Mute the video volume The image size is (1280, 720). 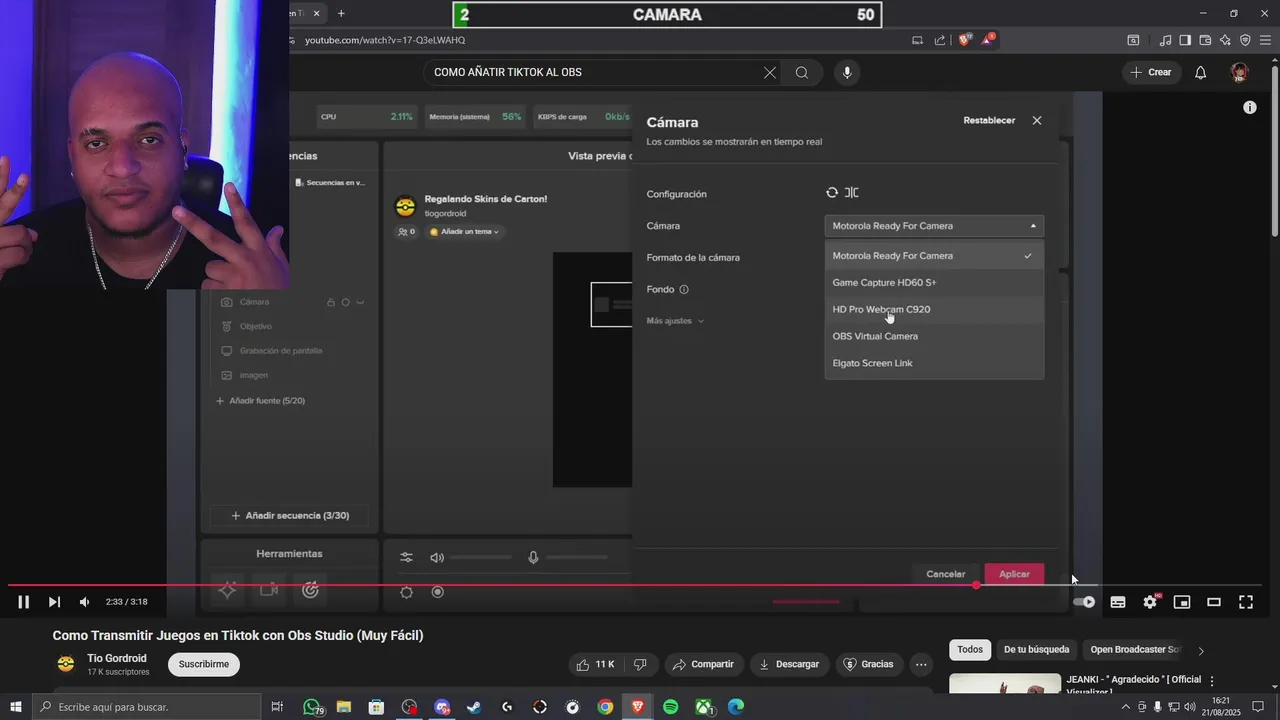click(84, 602)
